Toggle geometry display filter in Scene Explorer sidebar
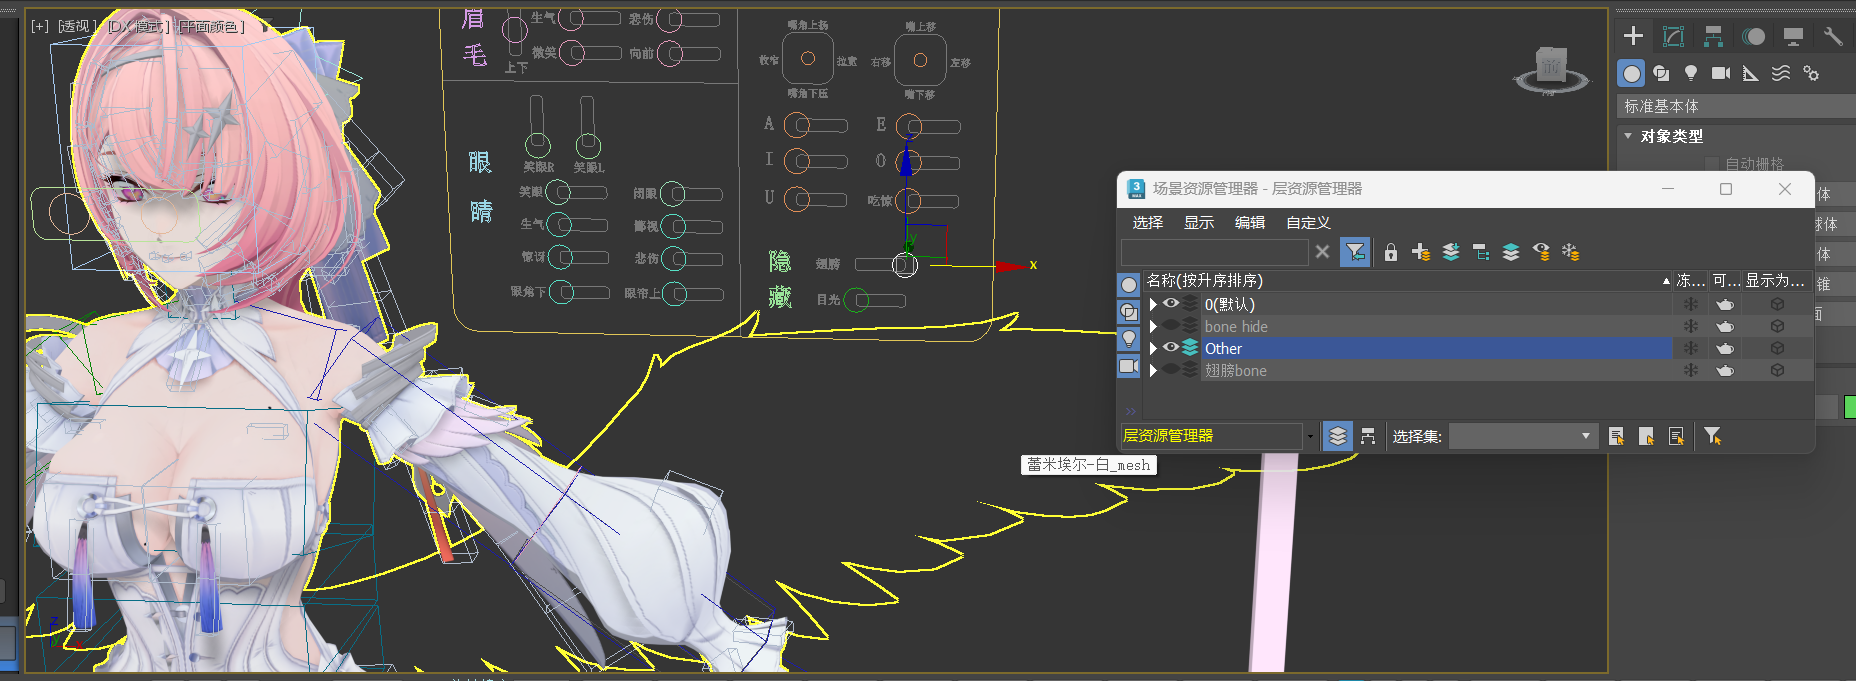 point(1129,285)
